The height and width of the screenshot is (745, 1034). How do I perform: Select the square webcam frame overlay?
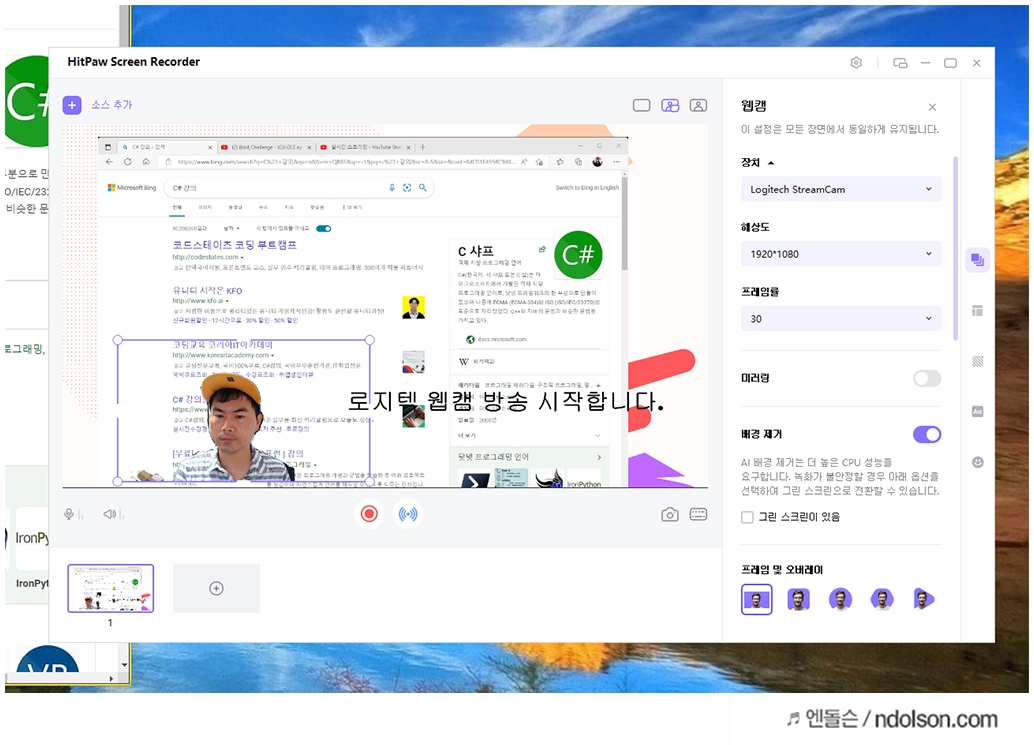point(756,599)
